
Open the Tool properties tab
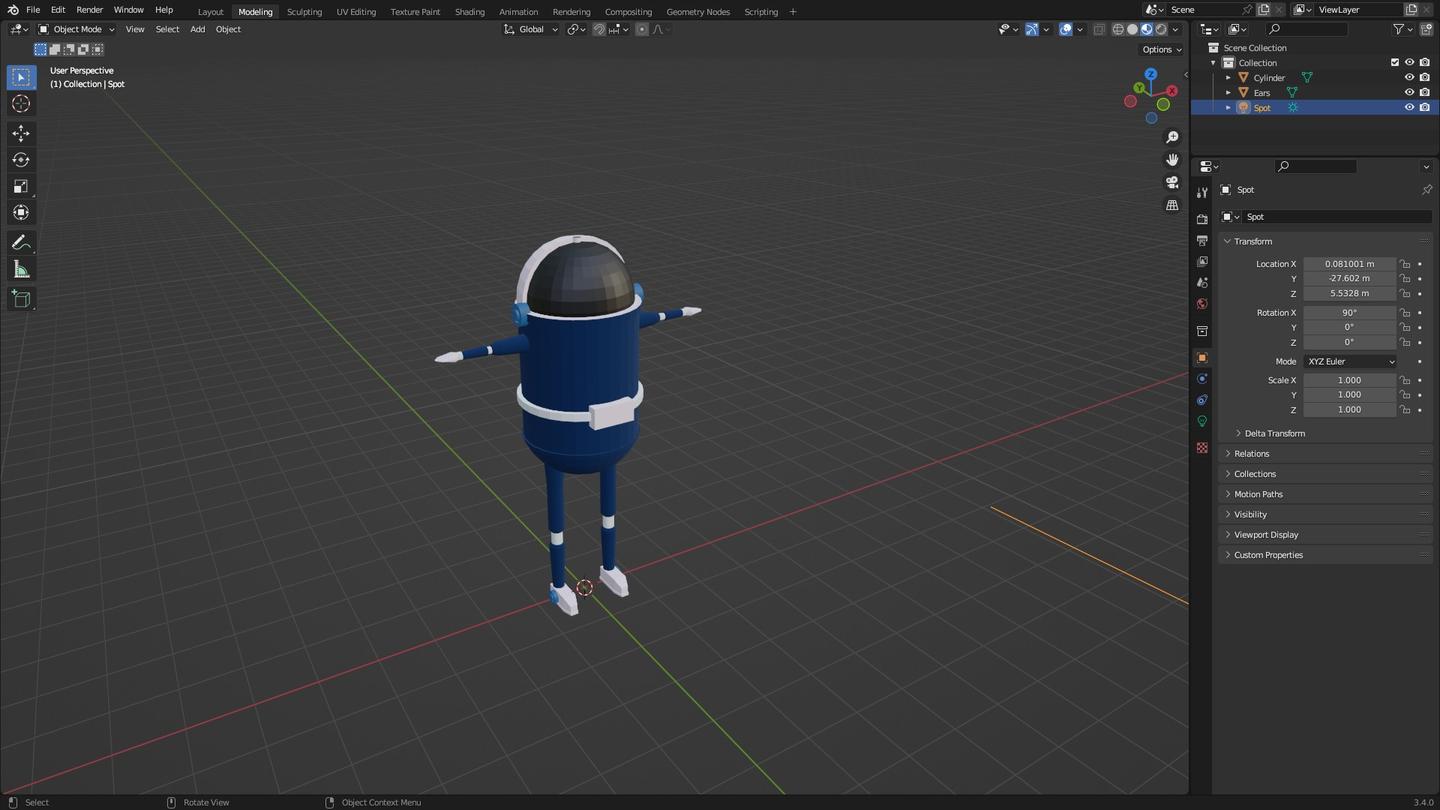point(1202,192)
